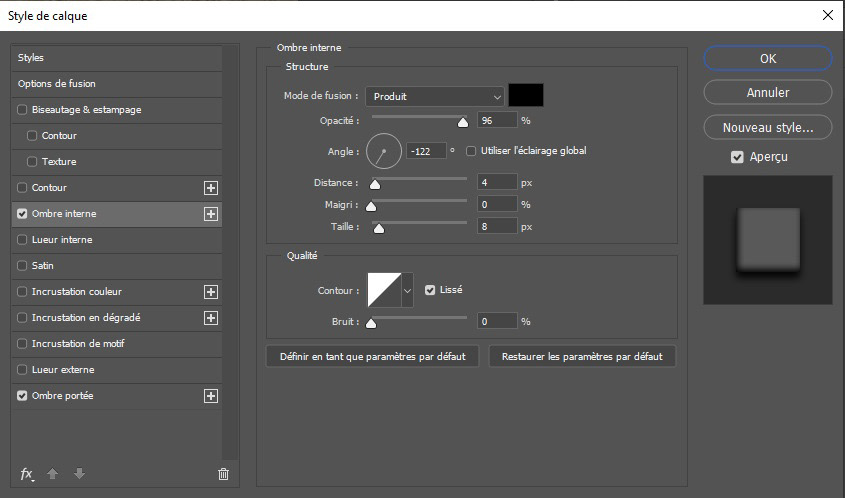
Task: Enable the Texture checkbox
Action: [32, 161]
